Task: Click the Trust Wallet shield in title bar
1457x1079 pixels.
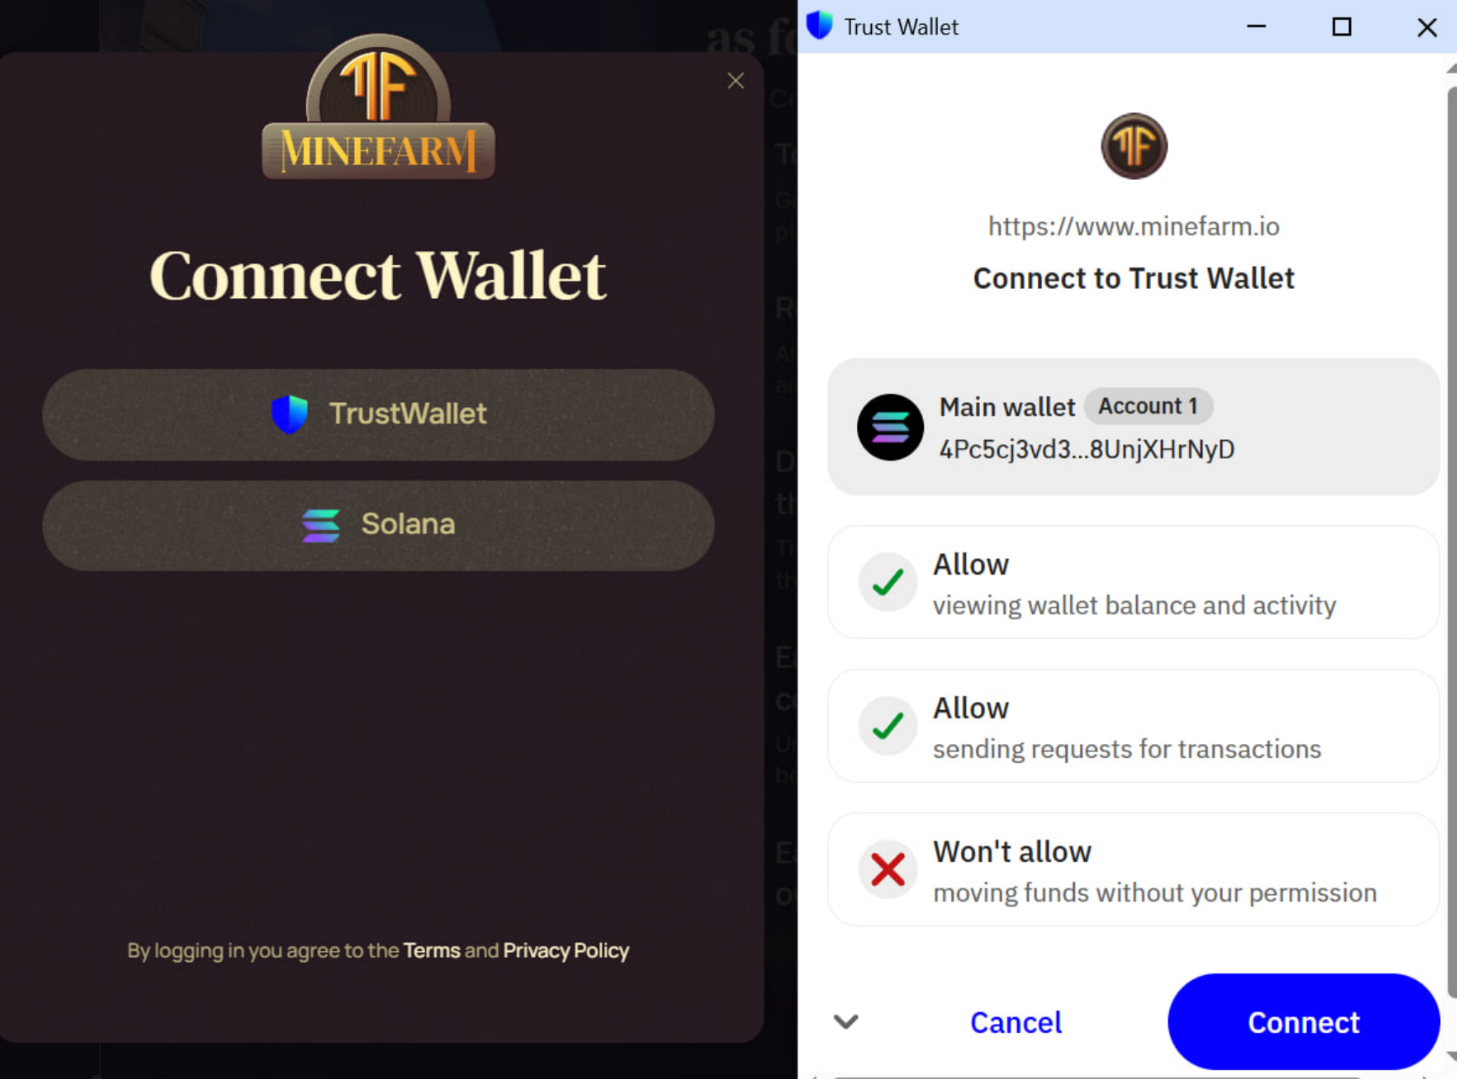Action: [x=819, y=26]
